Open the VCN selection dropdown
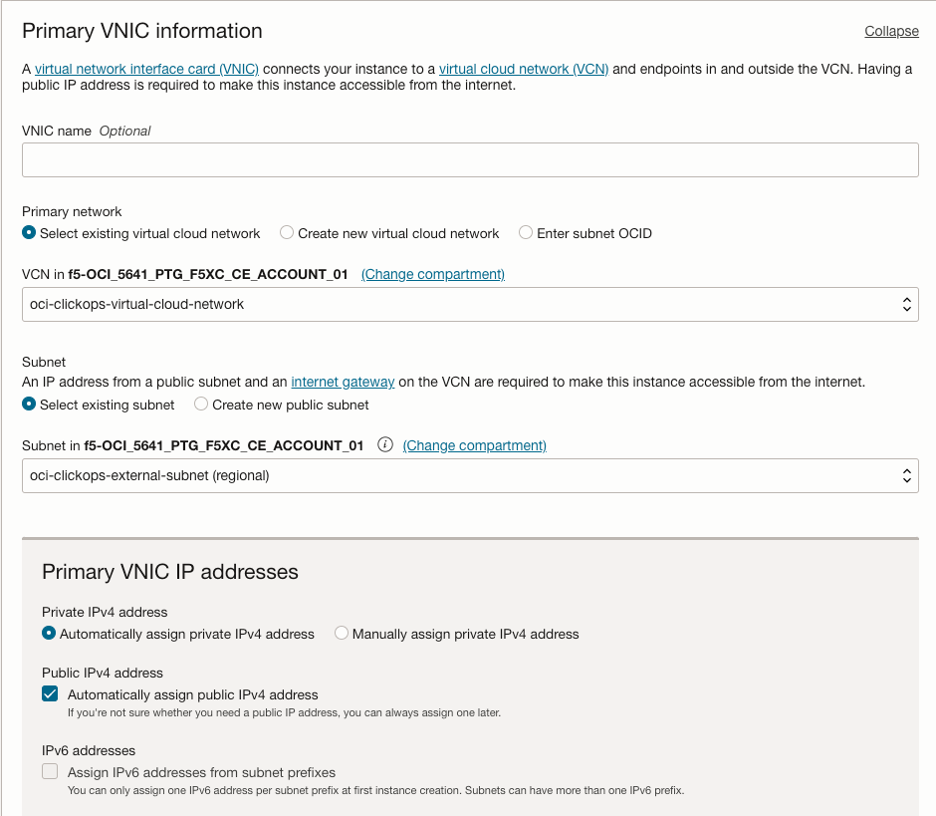The height and width of the screenshot is (816, 936). [x=470, y=304]
